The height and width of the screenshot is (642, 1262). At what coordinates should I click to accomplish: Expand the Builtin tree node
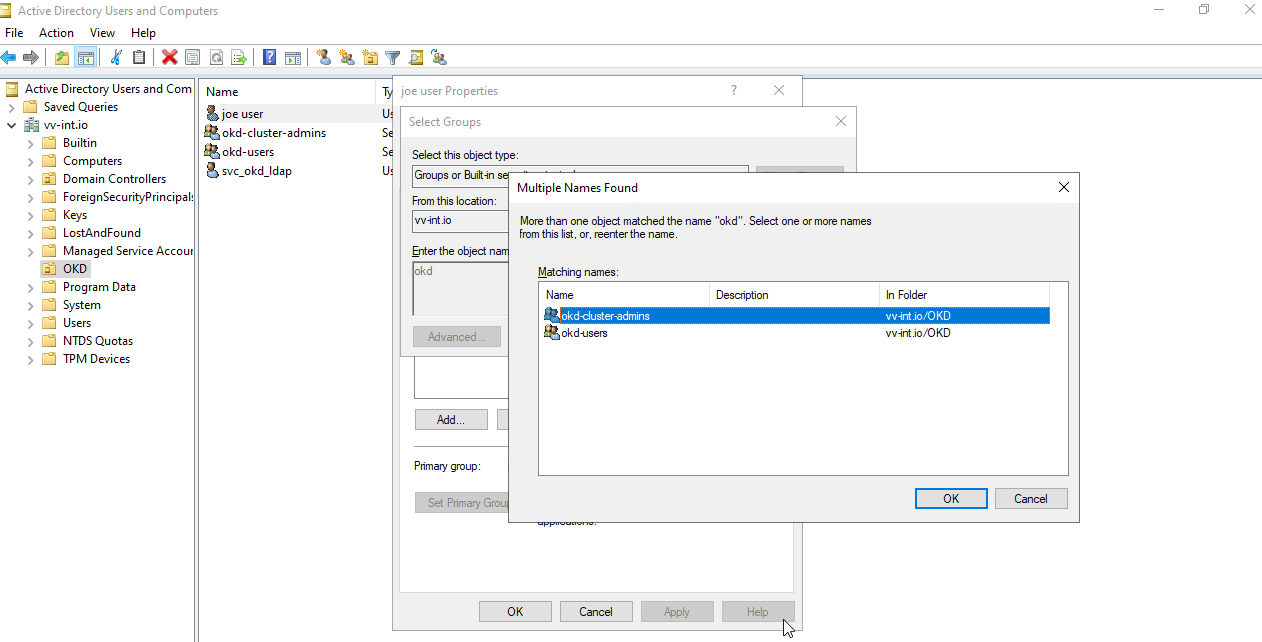coord(31,143)
